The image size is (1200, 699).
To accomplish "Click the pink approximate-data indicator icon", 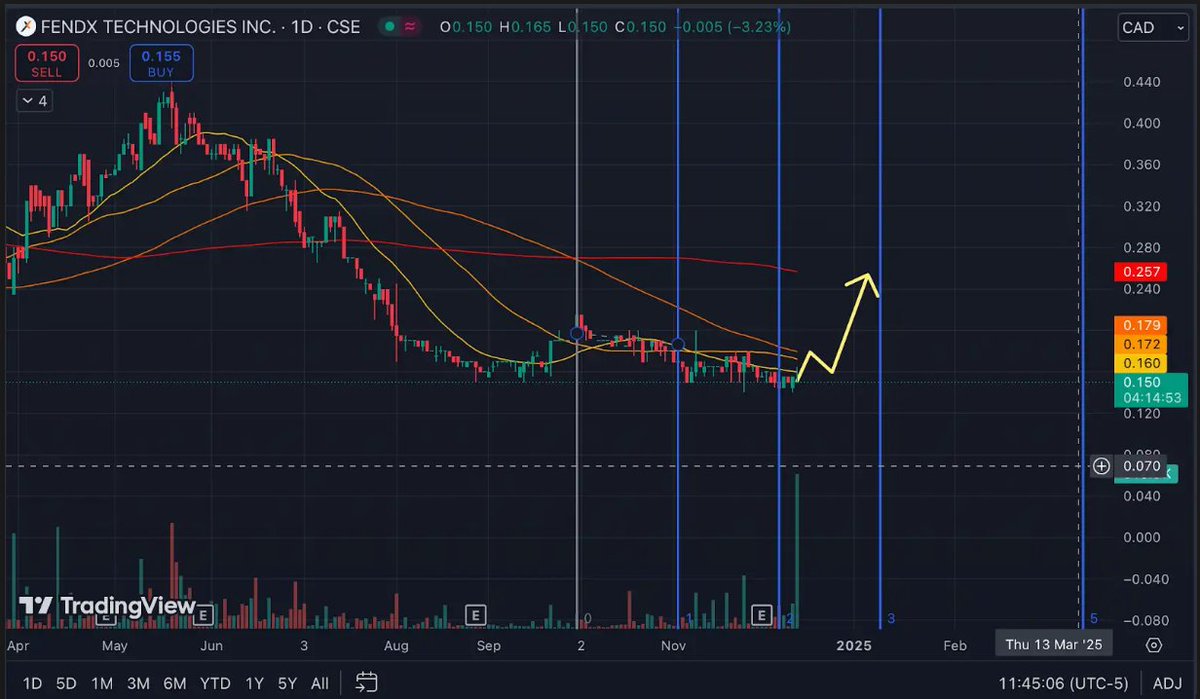I will pos(410,27).
